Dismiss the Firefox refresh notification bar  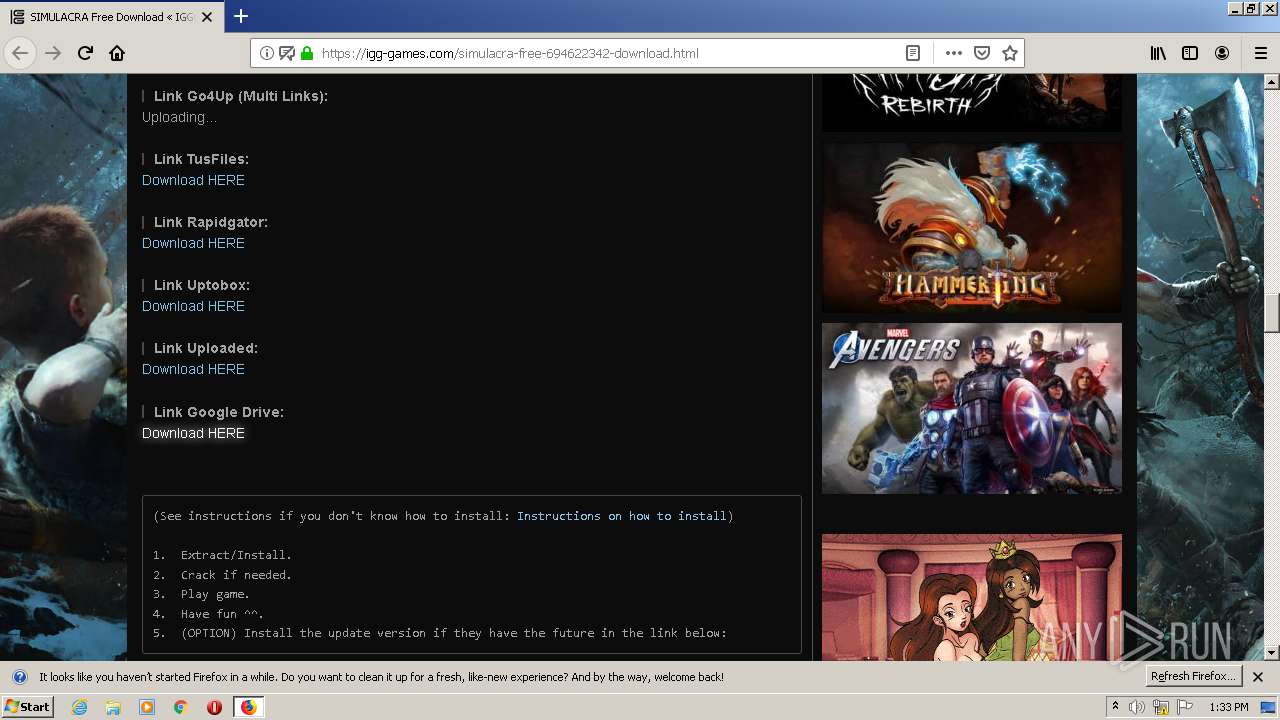pyautogui.click(x=1258, y=677)
